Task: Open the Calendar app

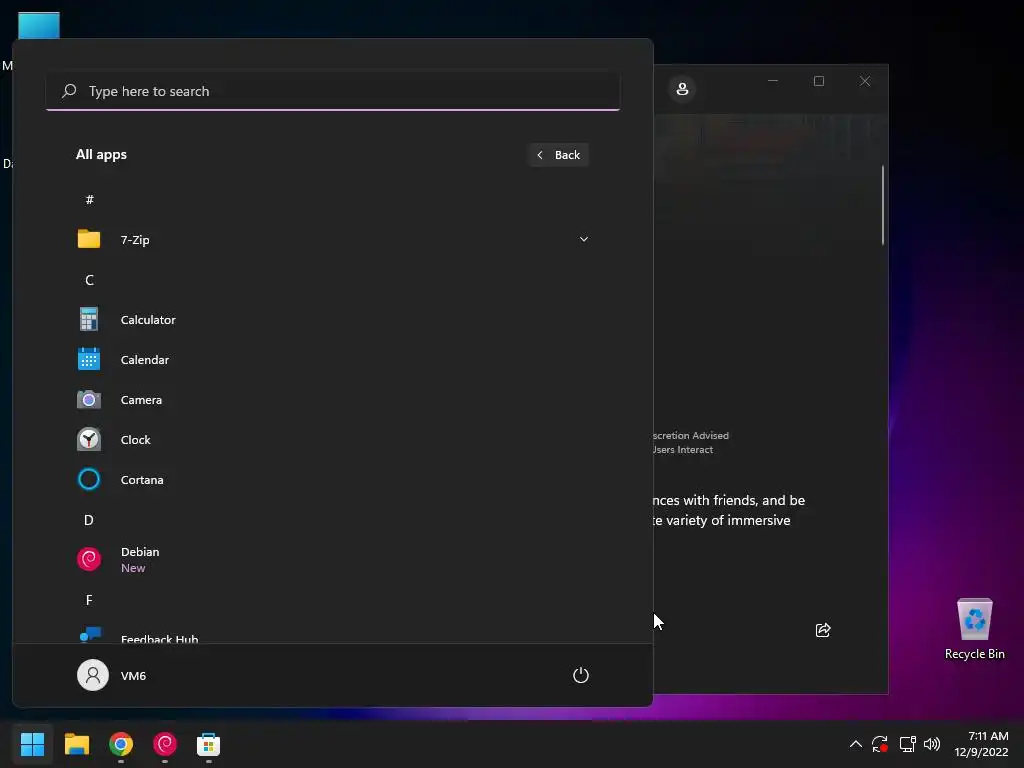Action: (332, 359)
